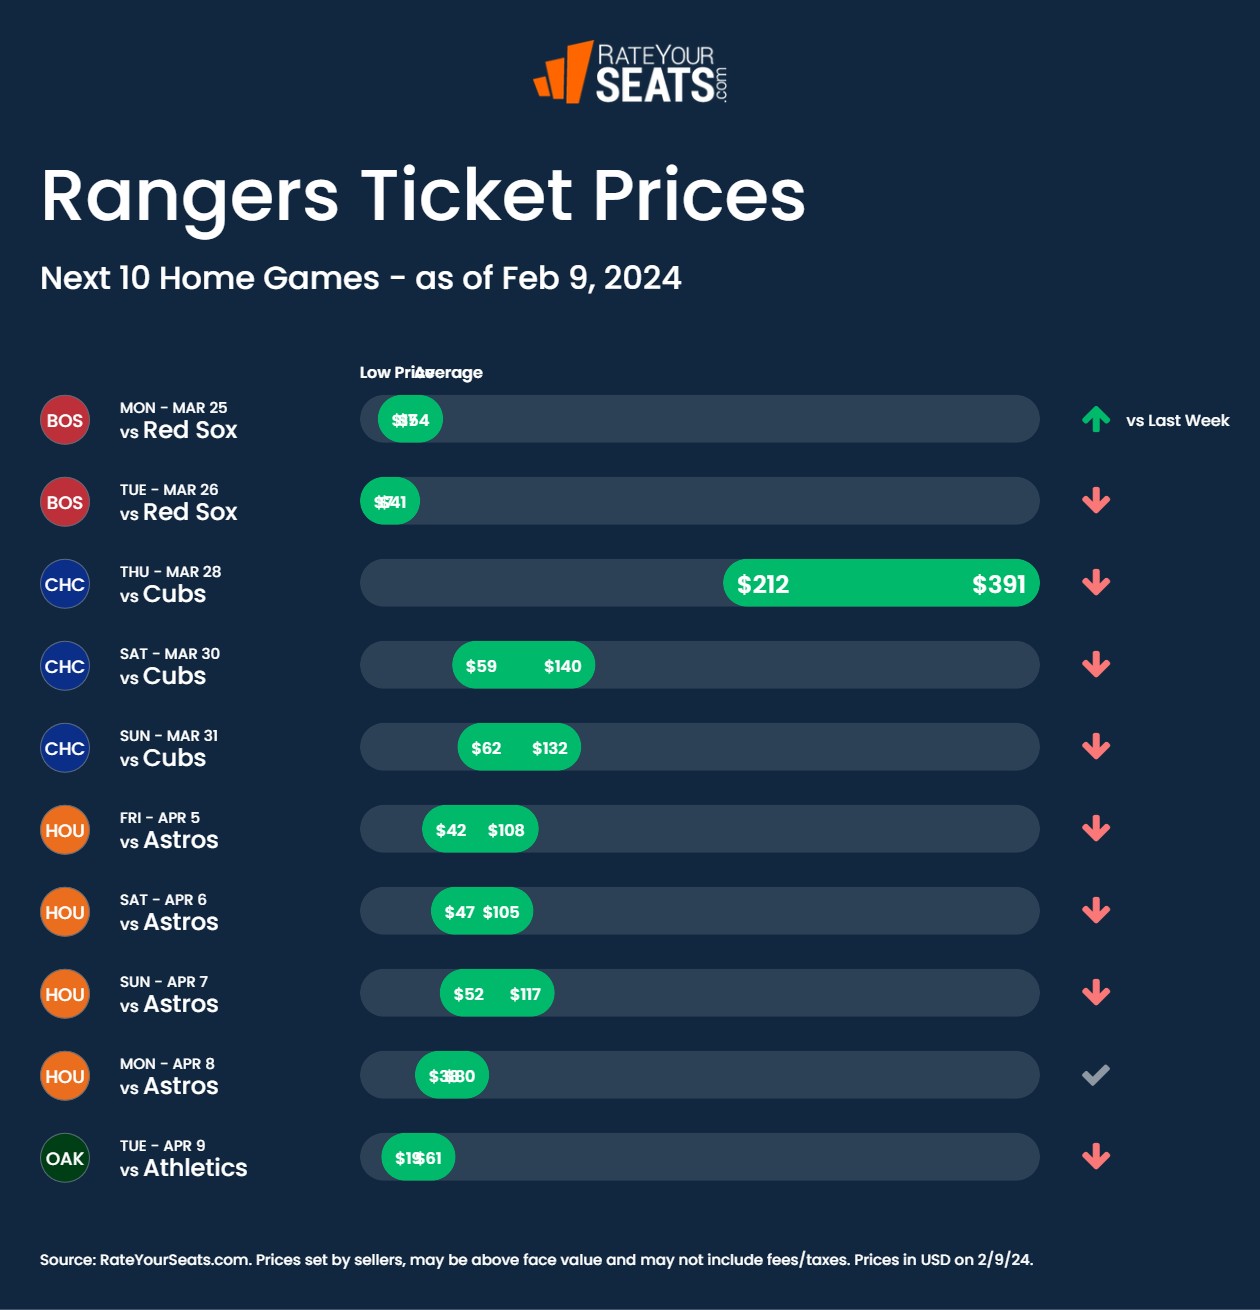This screenshot has height=1310, width=1260.
Task: Click the $59 to $140 price range bar
Action: pos(523,666)
